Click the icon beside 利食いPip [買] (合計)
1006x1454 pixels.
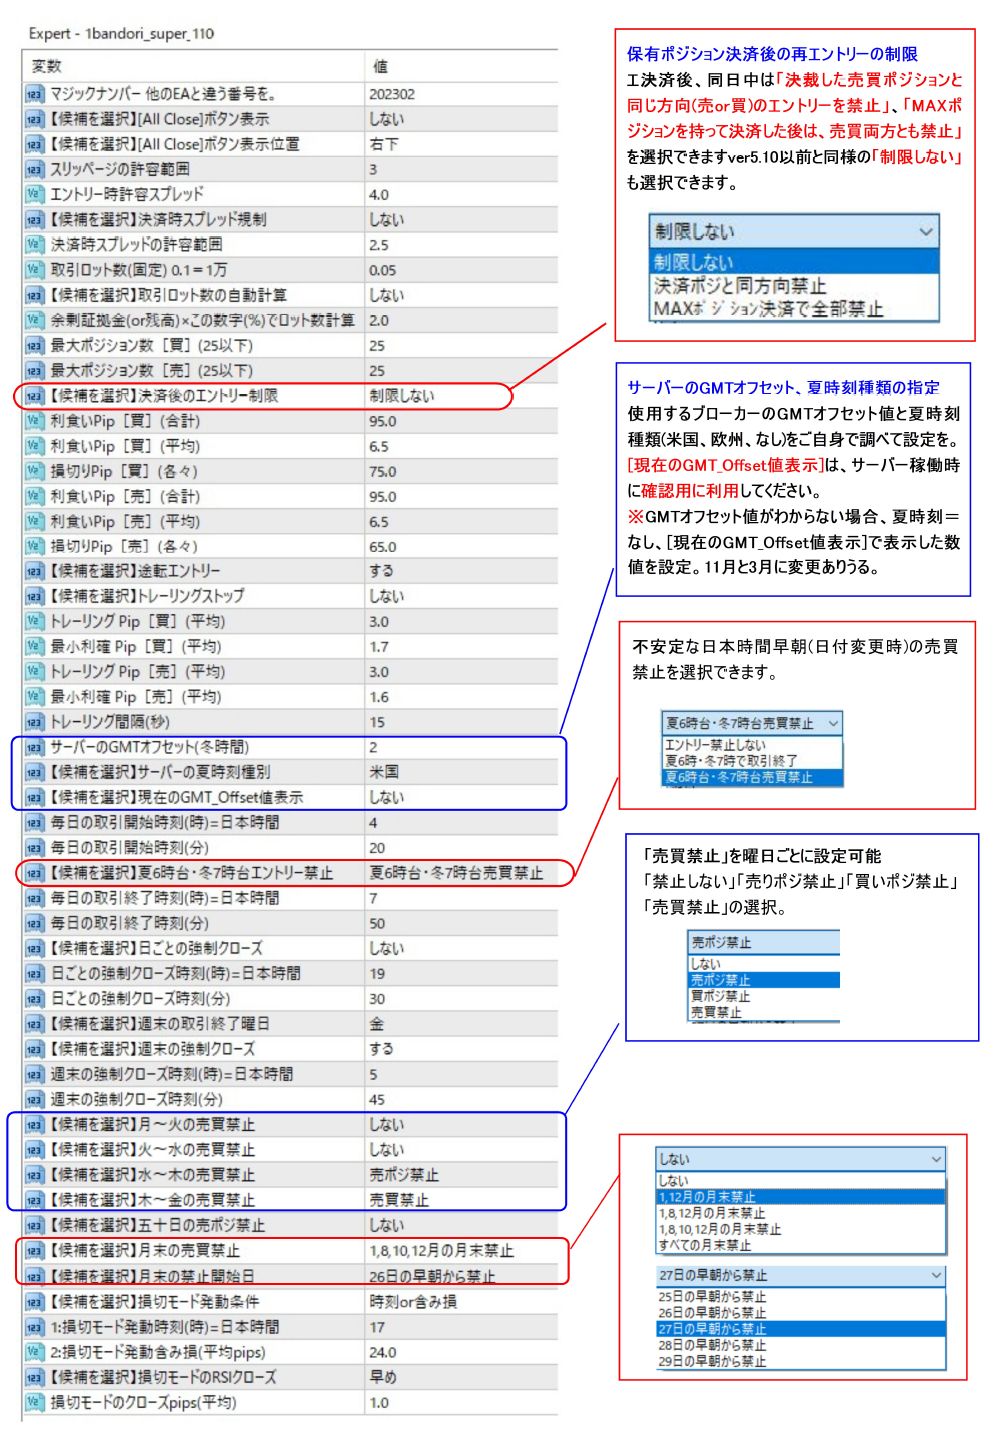pos(34,421)
